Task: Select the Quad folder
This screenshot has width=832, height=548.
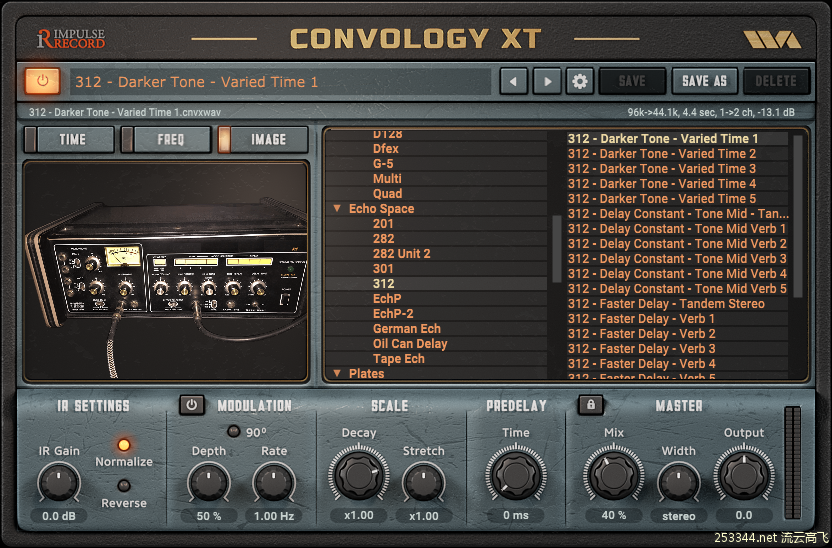Action: (x=387, y=194)
